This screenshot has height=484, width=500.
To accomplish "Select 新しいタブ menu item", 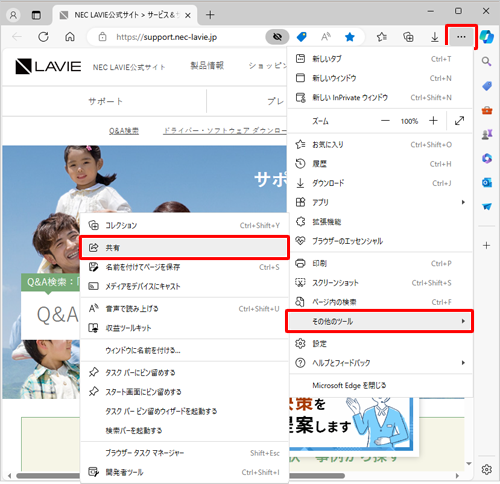I will 380,59.
